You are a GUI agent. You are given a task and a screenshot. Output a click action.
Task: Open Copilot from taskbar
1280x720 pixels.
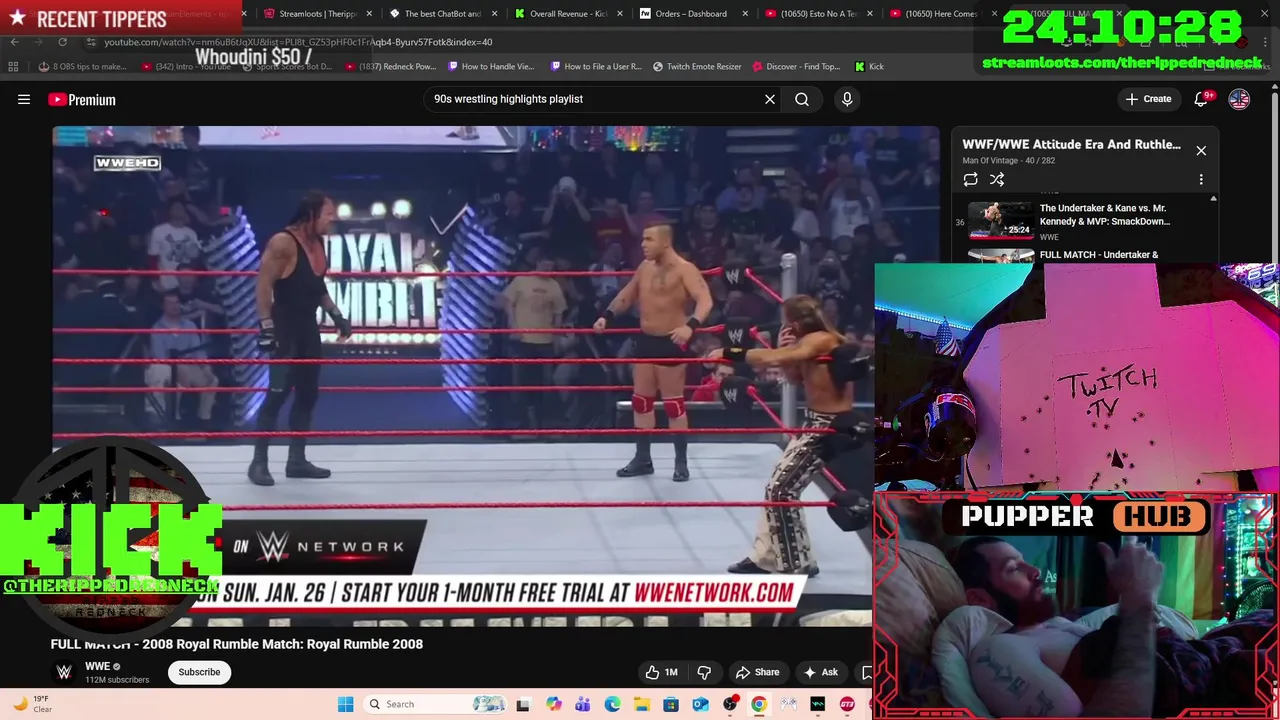click(x=554, y=704)
